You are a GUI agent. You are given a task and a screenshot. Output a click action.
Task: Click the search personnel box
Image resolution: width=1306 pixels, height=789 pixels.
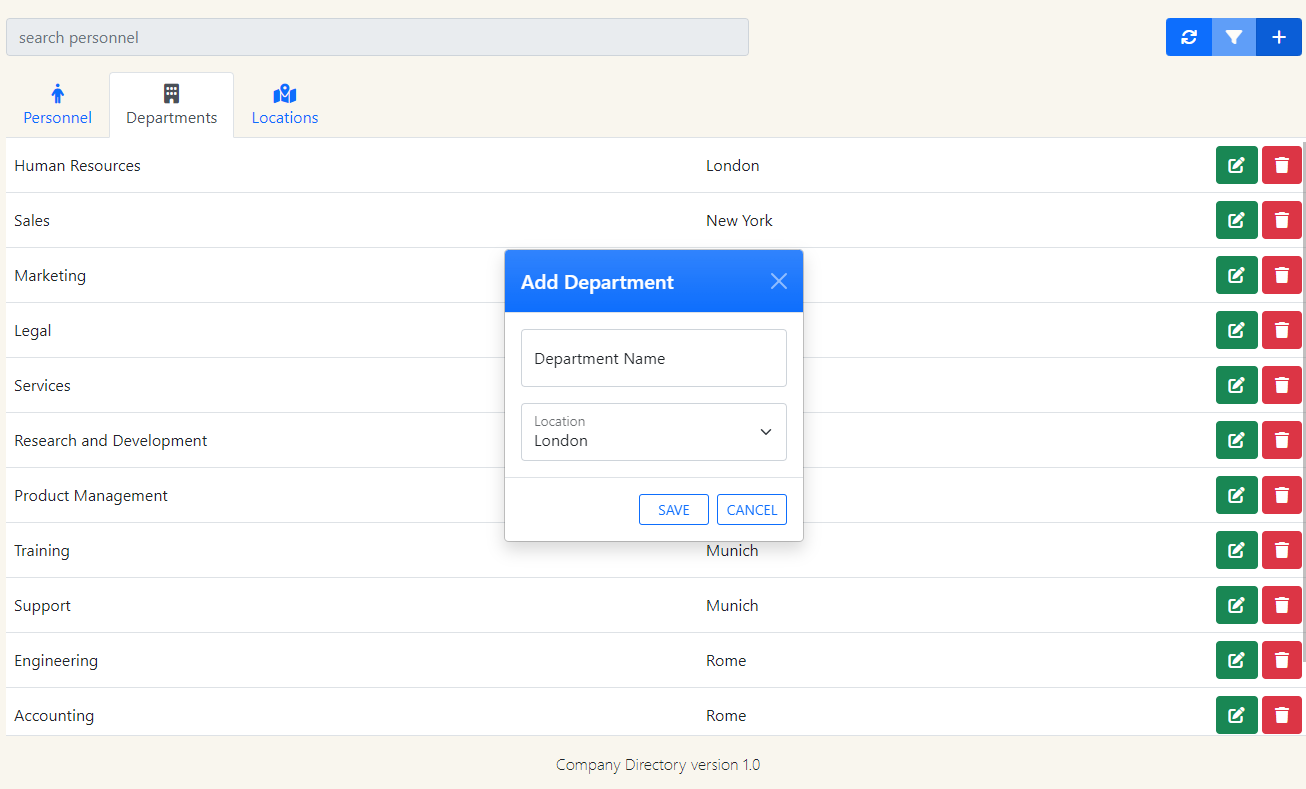click(x=377, y=37)
